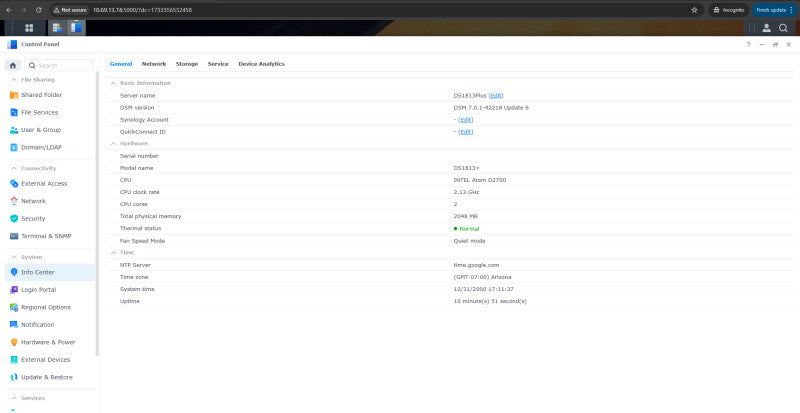This screenshot has width=800, height=413.
Task: Click the Not secure site badge
Action: coord(71,10)
